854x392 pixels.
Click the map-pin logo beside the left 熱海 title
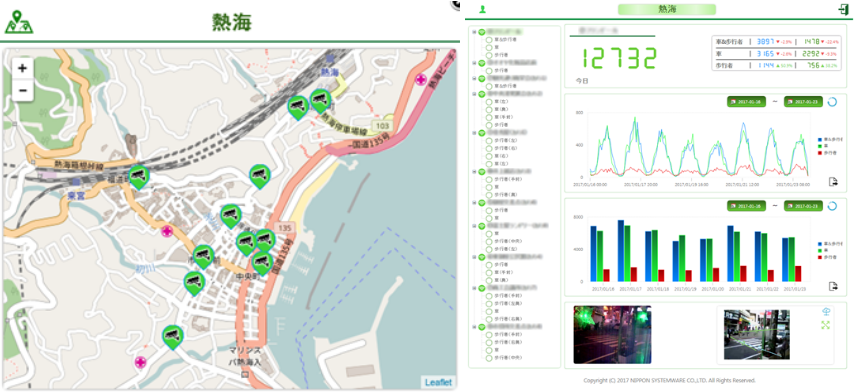(x=19, y=22)
